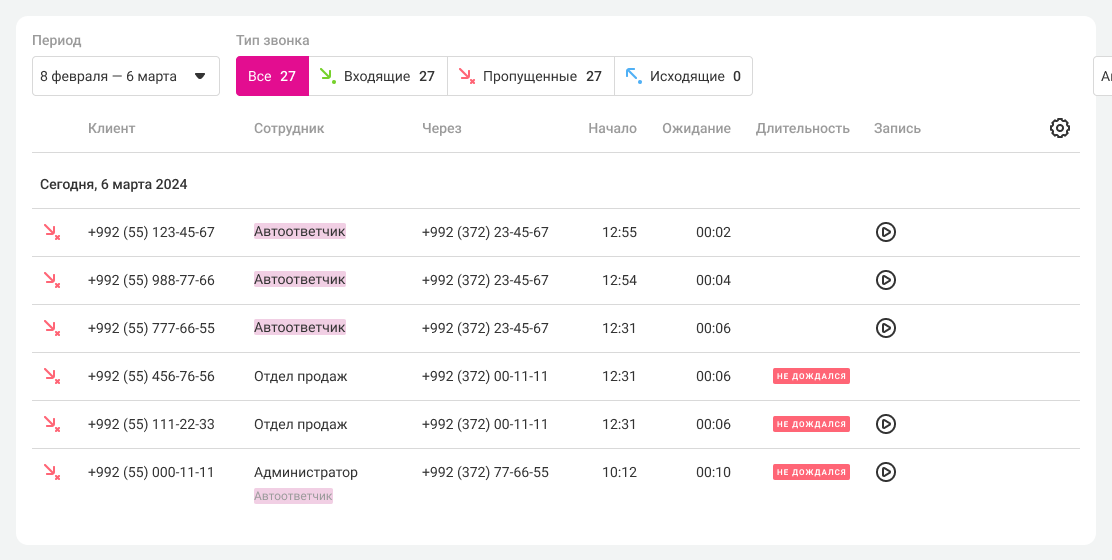The width and height of the screenshot is (1112, 560).
Task: Click missed call icon for +992 (55) 000-11-11
Action: tap(51, 472)
